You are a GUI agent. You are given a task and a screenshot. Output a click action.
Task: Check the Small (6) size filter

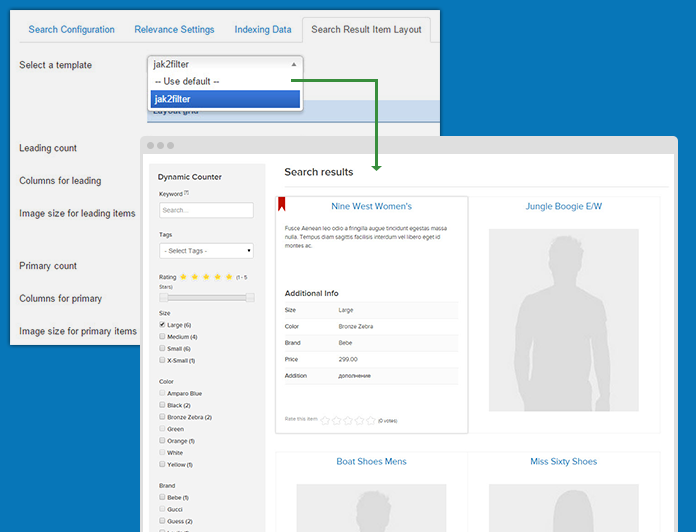click(x=162, y=348)
